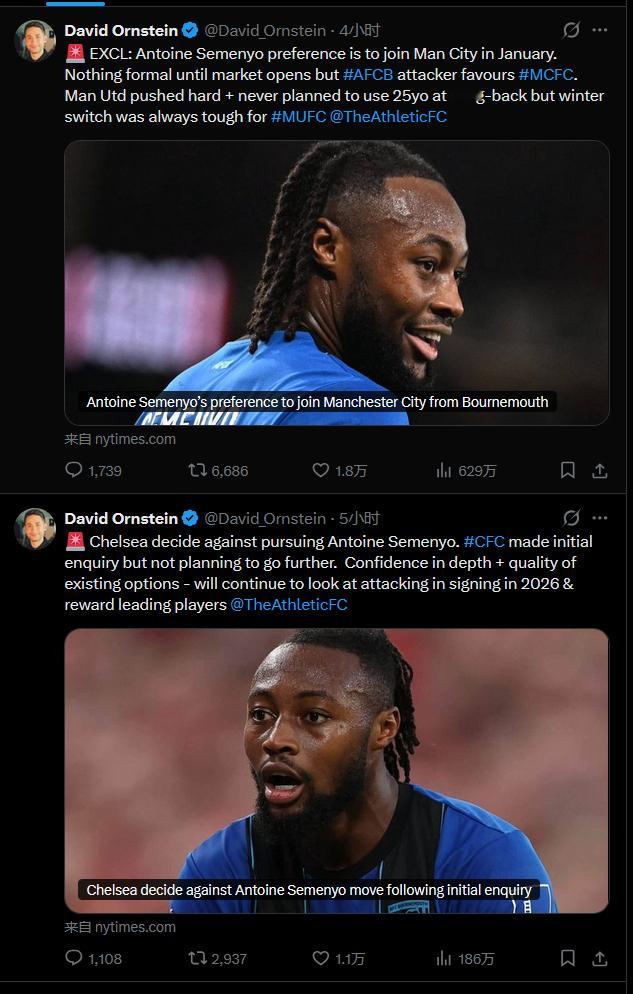Image resolution: width=633 pixels, height=994 pixels.
Task: Open more options on Chelsea tweet
Action: [x=599, y=518]
